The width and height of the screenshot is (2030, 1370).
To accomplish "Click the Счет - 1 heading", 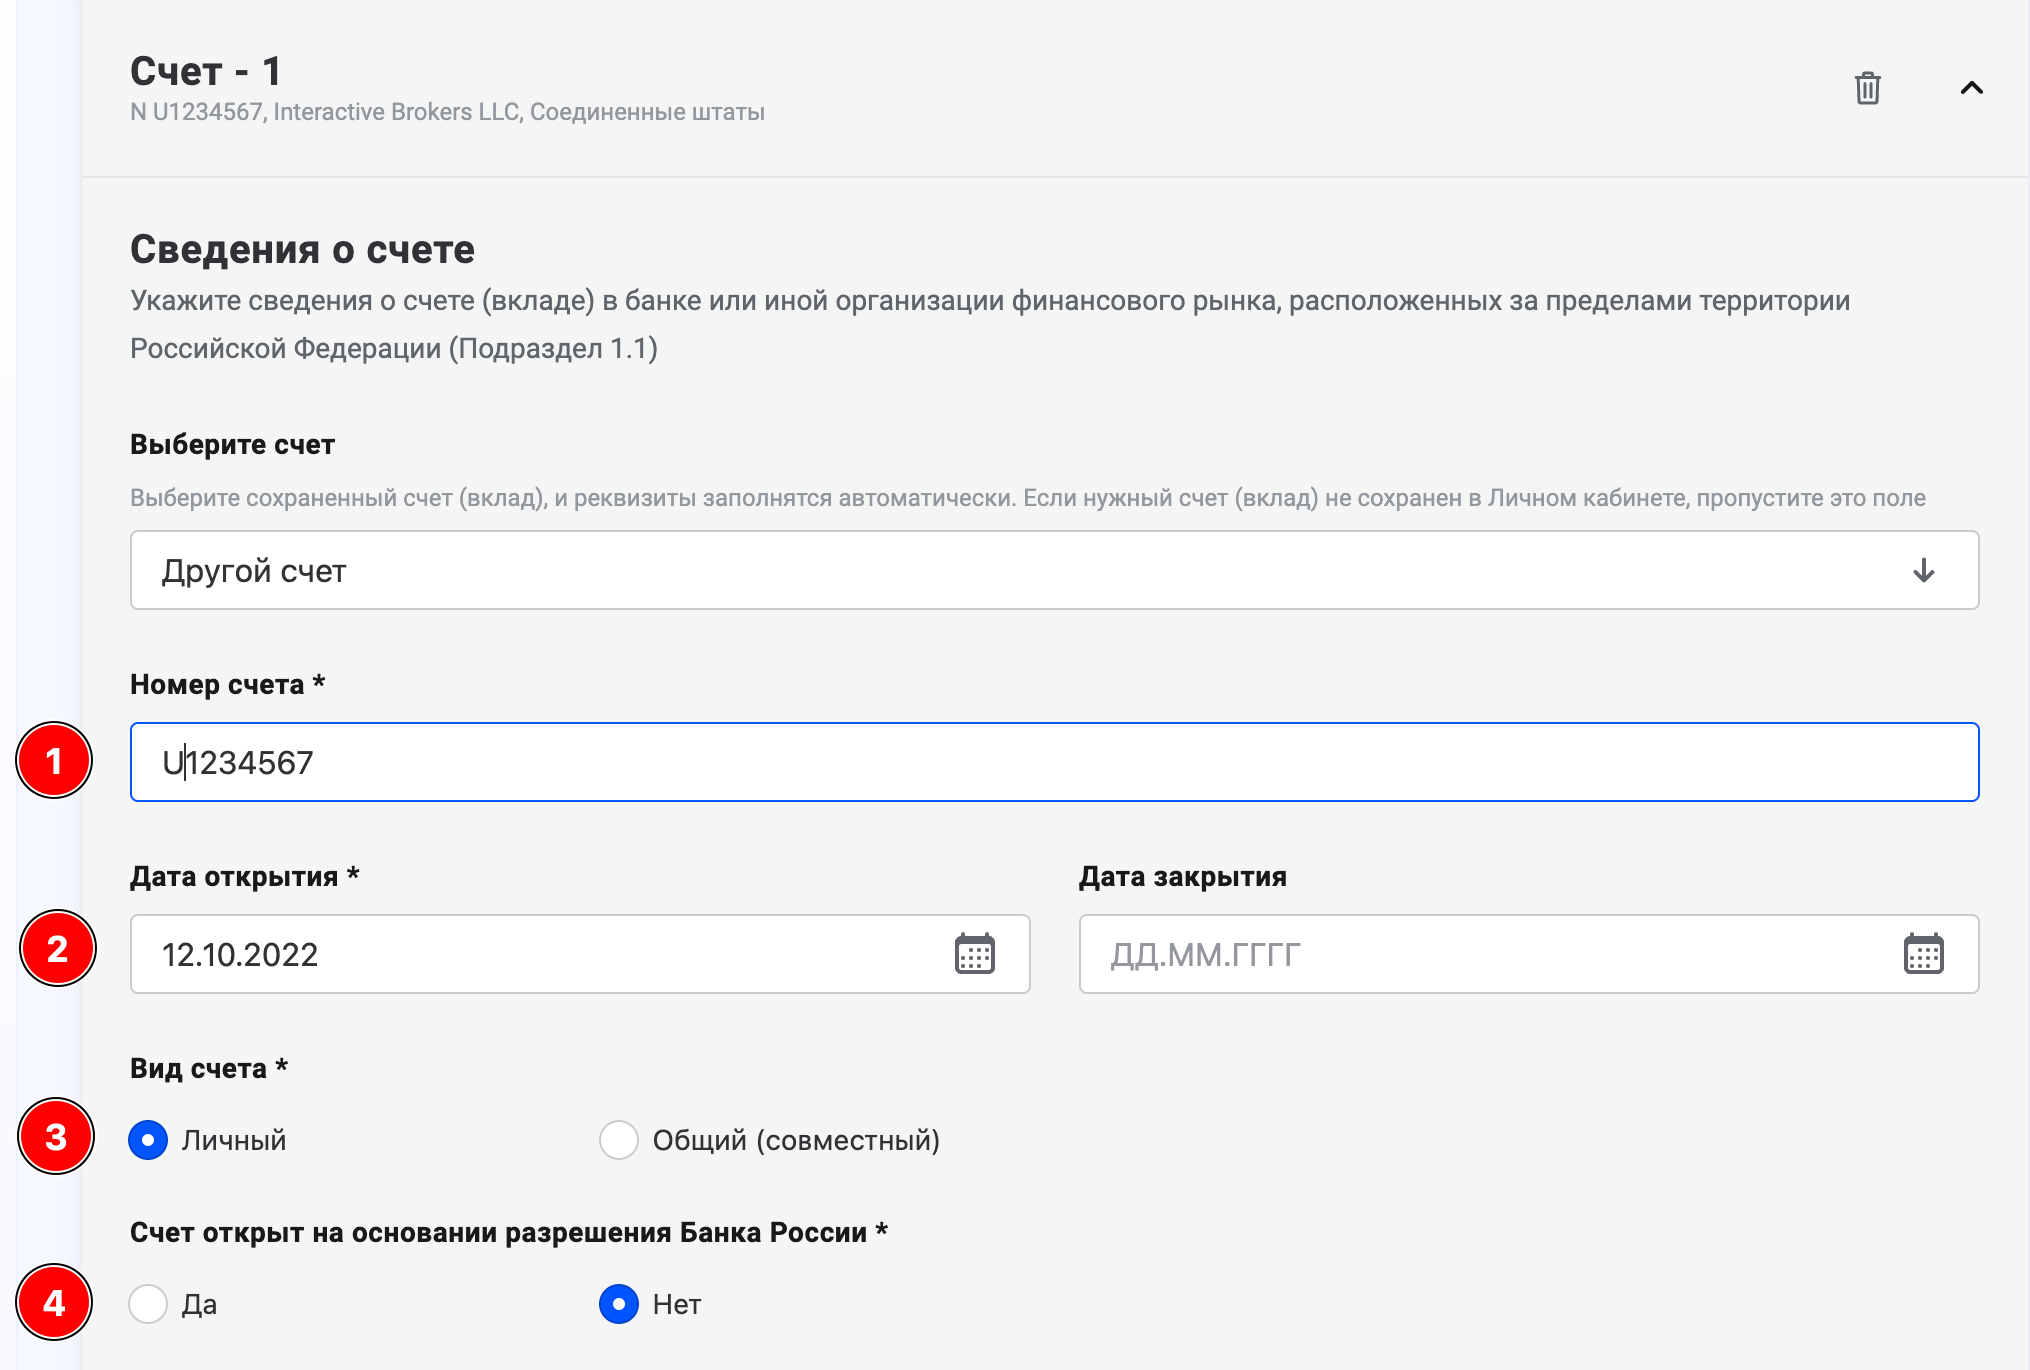I will point(206,71).
